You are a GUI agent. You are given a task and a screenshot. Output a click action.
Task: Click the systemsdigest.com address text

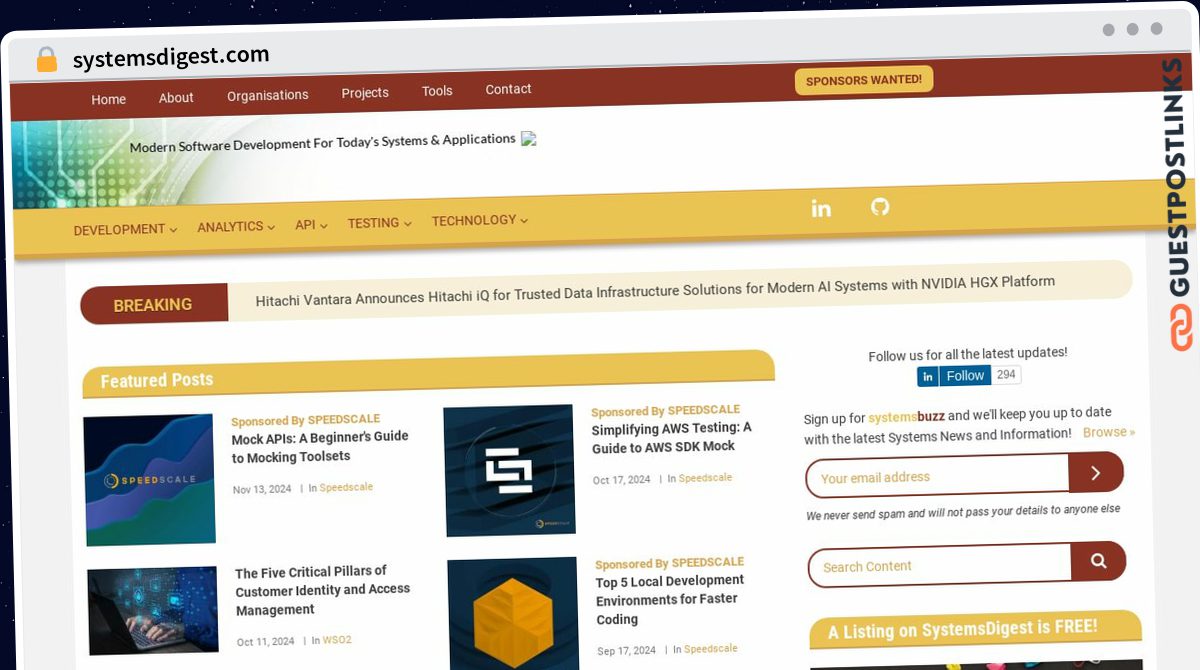click(x=171, y=57)
